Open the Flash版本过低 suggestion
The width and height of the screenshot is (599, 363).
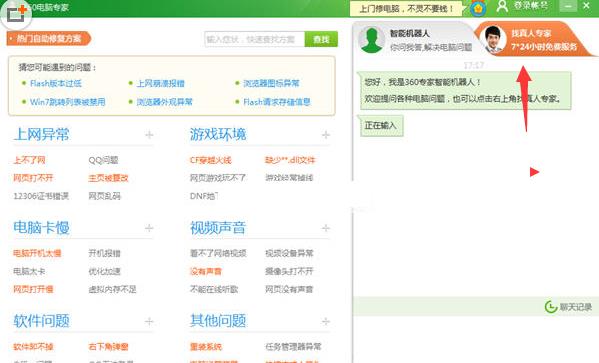pyautogui.click(x=56, y=83)
